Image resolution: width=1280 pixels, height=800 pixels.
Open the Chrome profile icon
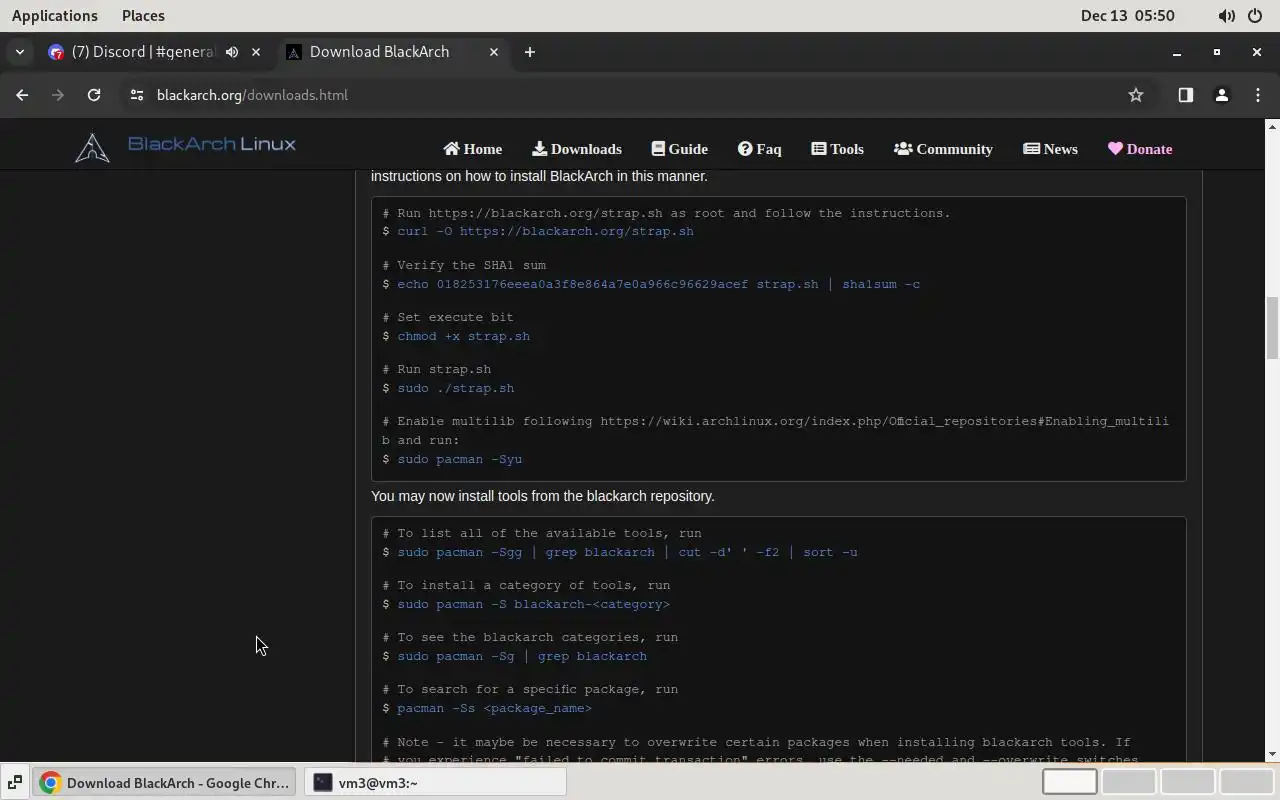tap(1221, 95)
